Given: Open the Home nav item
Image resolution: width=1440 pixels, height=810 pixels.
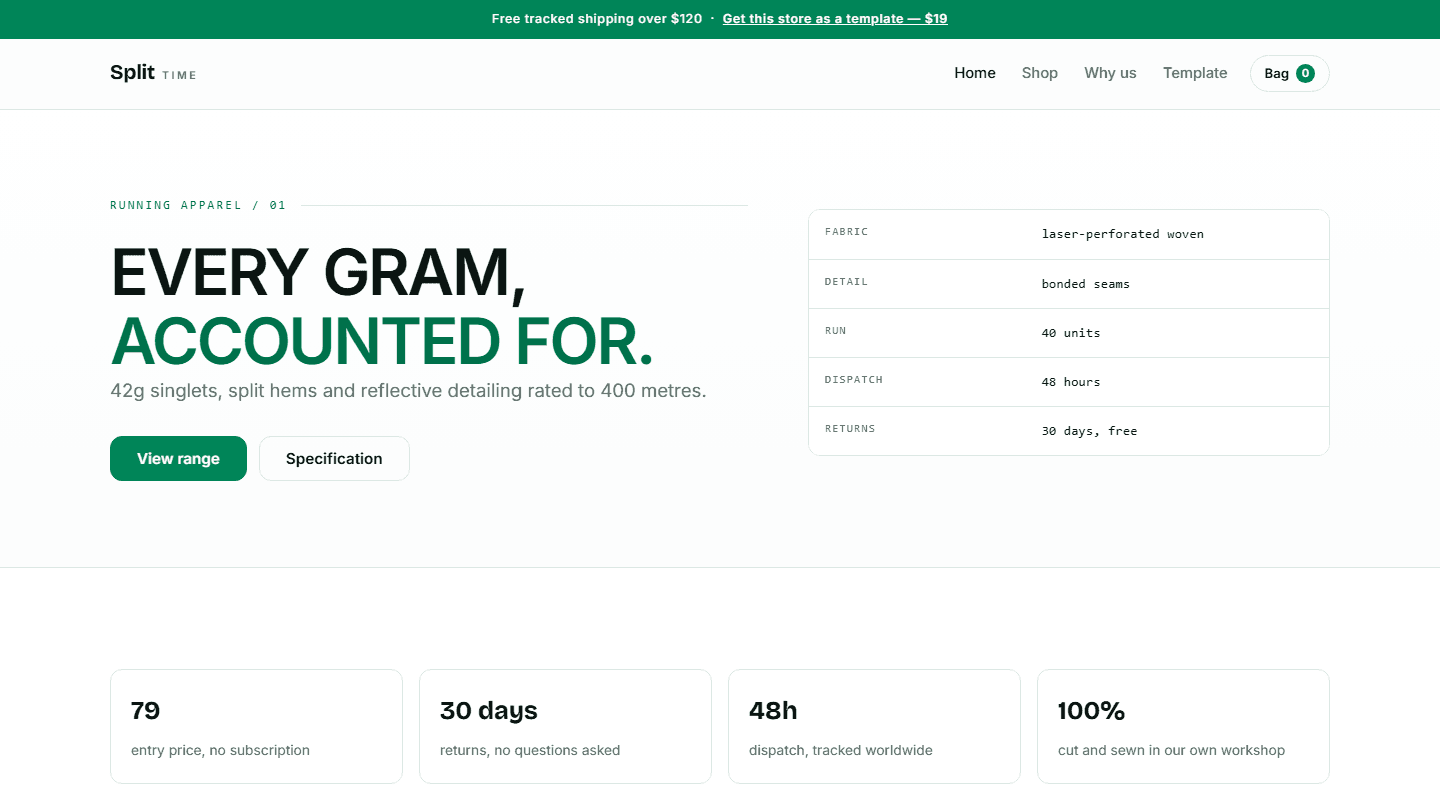Looking at the screenshot, I should [975, 73].
